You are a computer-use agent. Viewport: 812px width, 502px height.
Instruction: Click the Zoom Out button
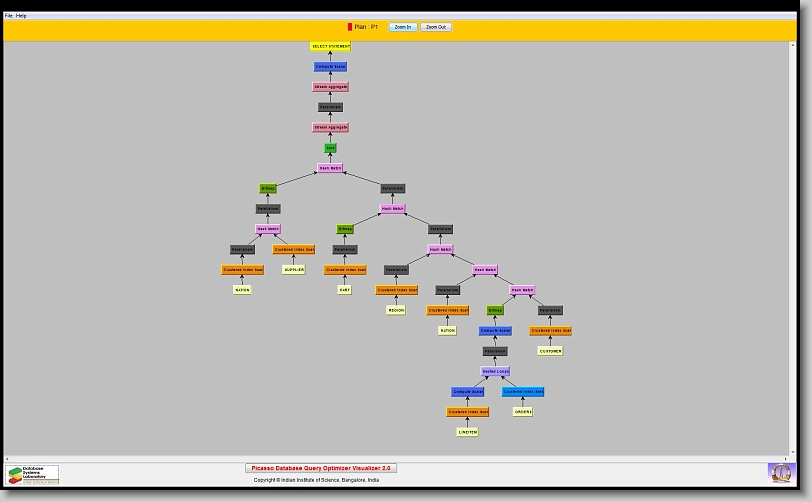click(436, 27)
